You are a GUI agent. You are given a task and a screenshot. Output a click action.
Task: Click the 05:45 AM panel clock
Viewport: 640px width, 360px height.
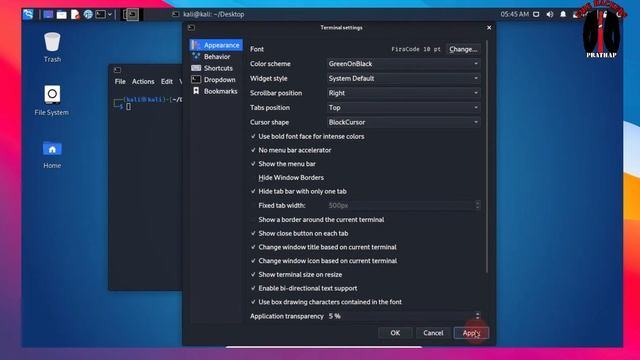[x=514, y=14]
